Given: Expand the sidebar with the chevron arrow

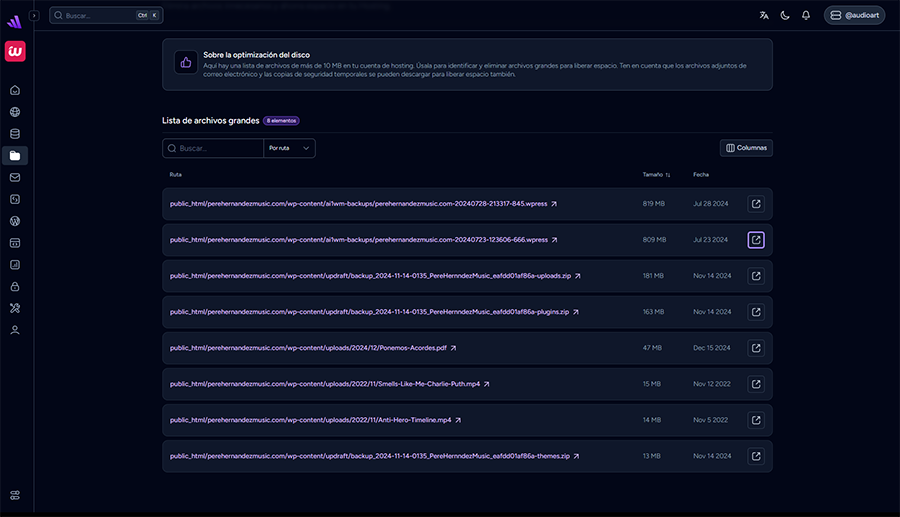Looking at the screenshot, I should [x=34, y=15].
